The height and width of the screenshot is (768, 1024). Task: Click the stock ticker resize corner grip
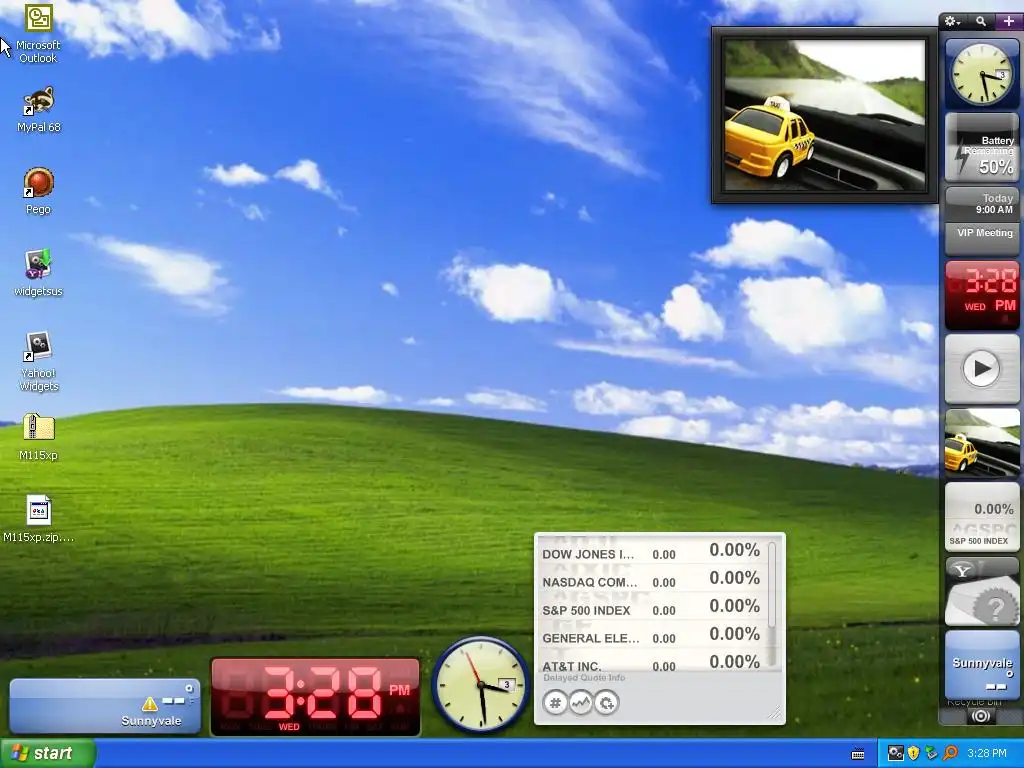775,714
